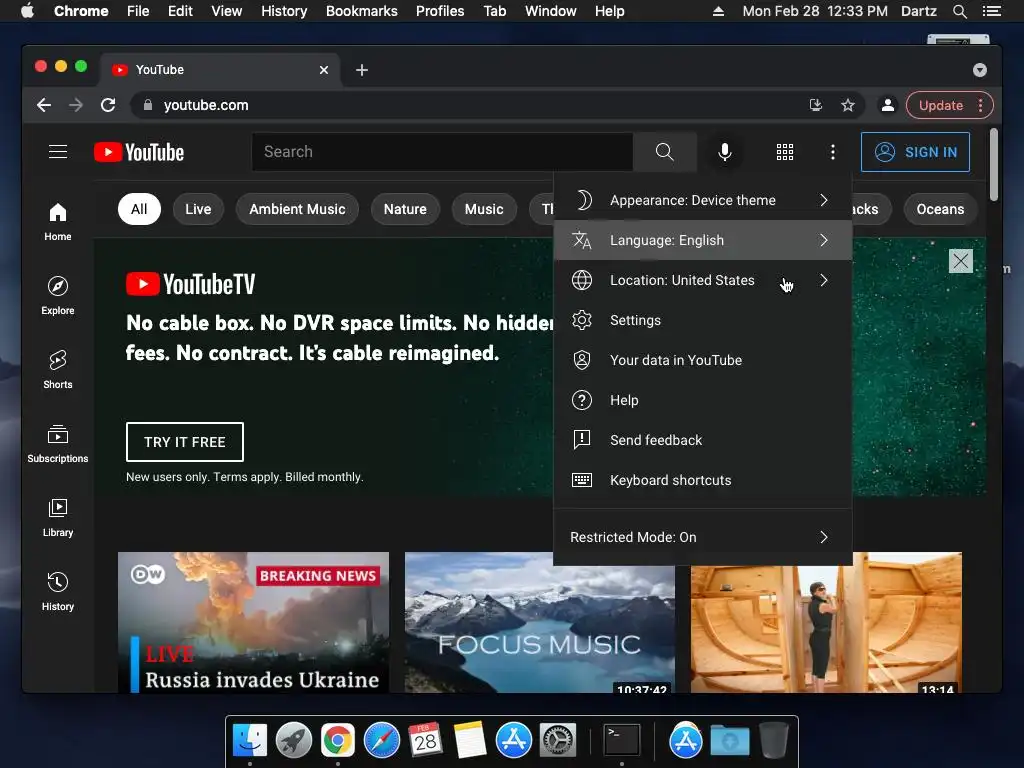Image resolution: width=1024 pixels, height=768 pixels.
Task: Open Language: English submenu
Action: 703,240
